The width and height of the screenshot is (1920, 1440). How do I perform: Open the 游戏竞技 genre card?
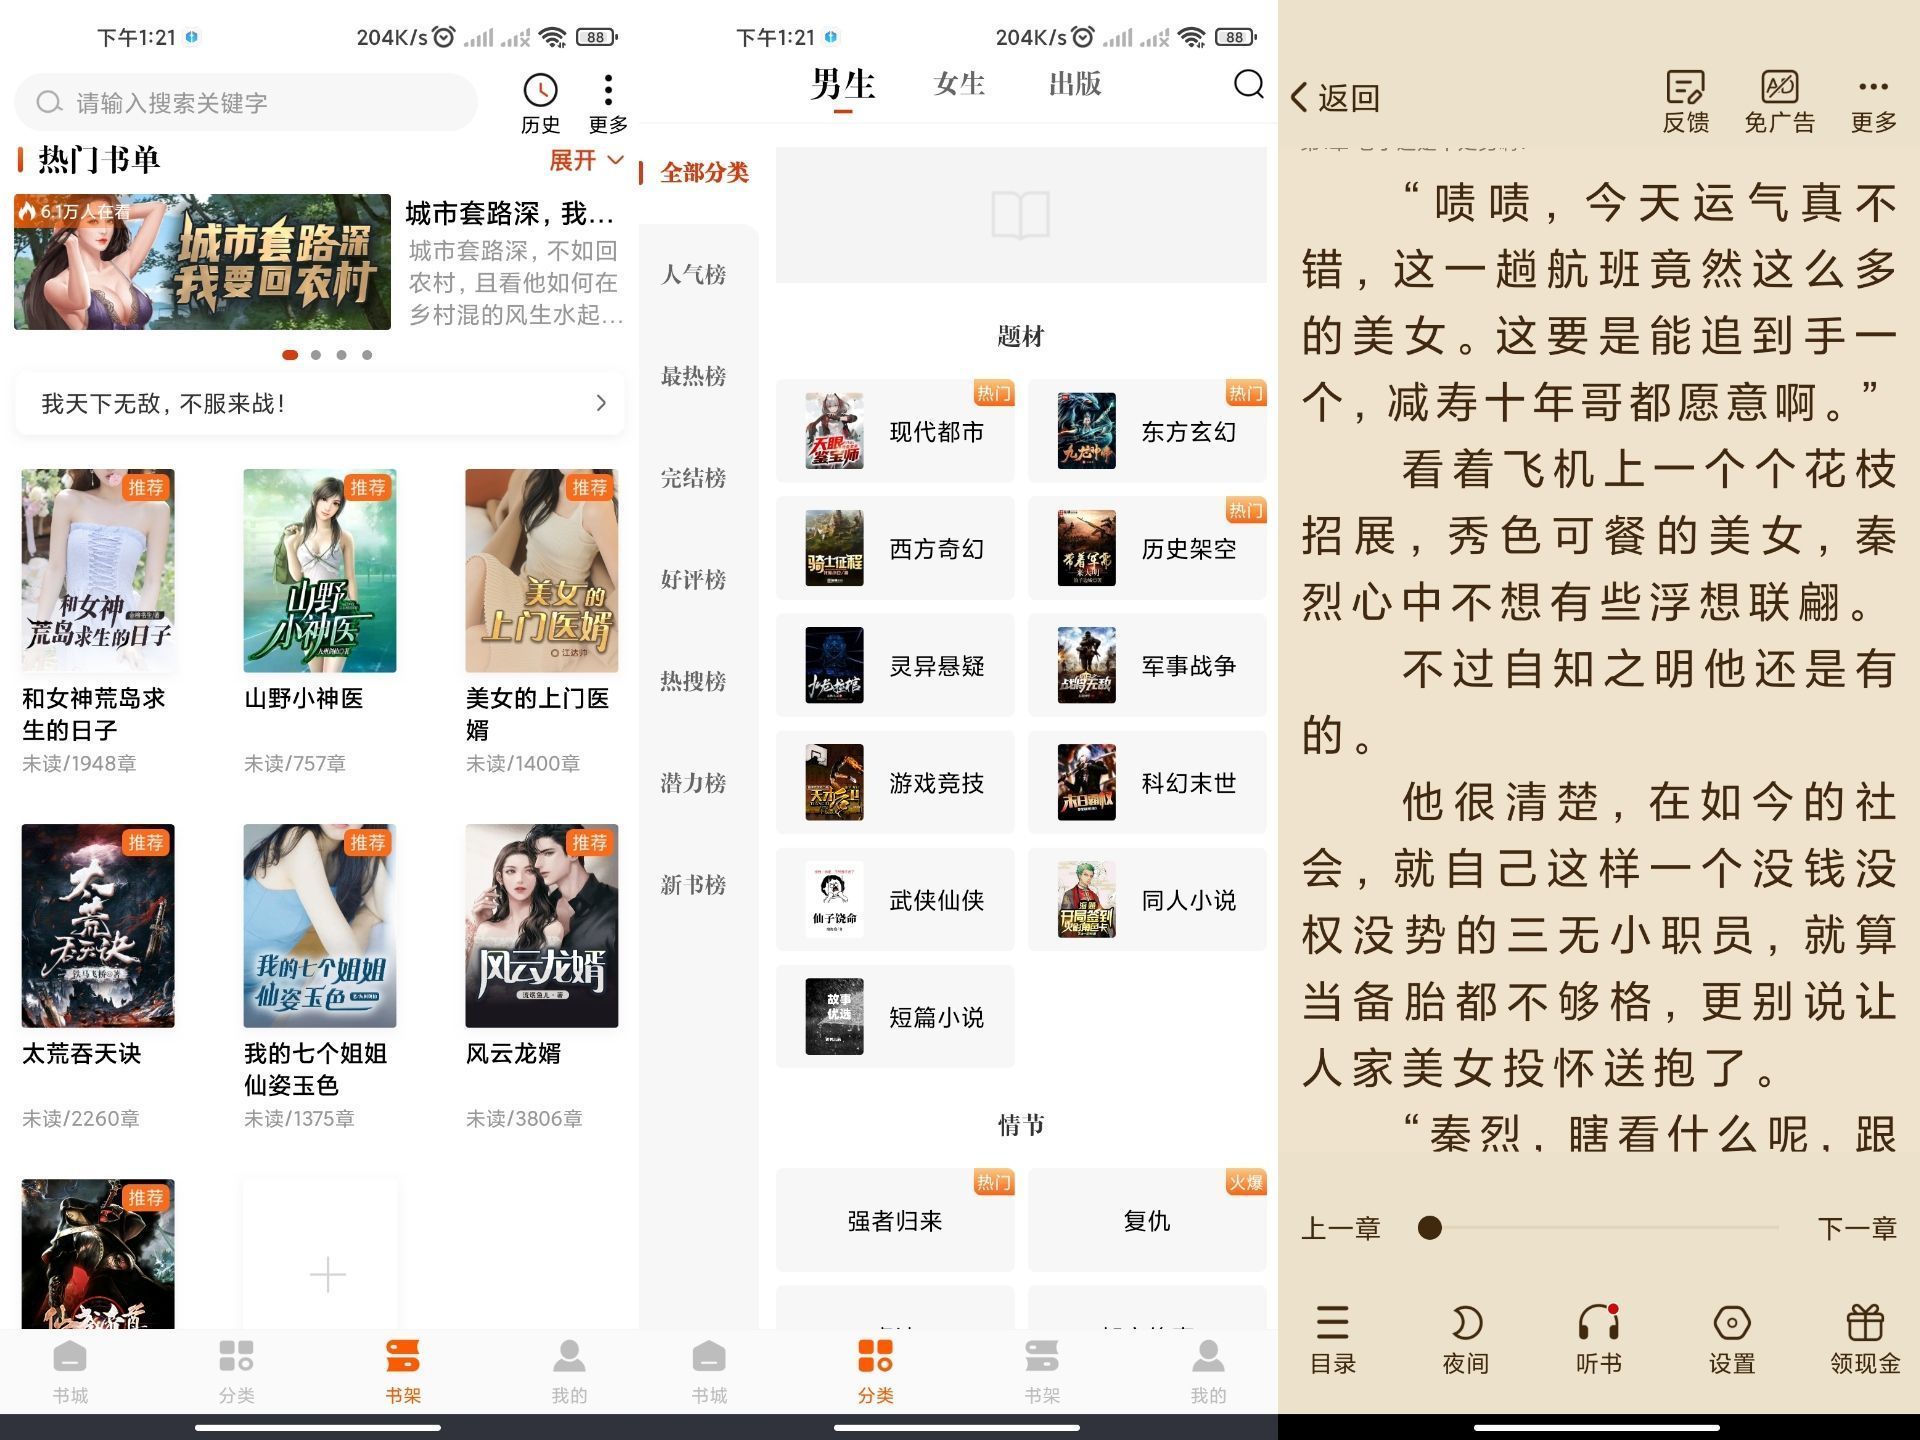pos(895,782)
